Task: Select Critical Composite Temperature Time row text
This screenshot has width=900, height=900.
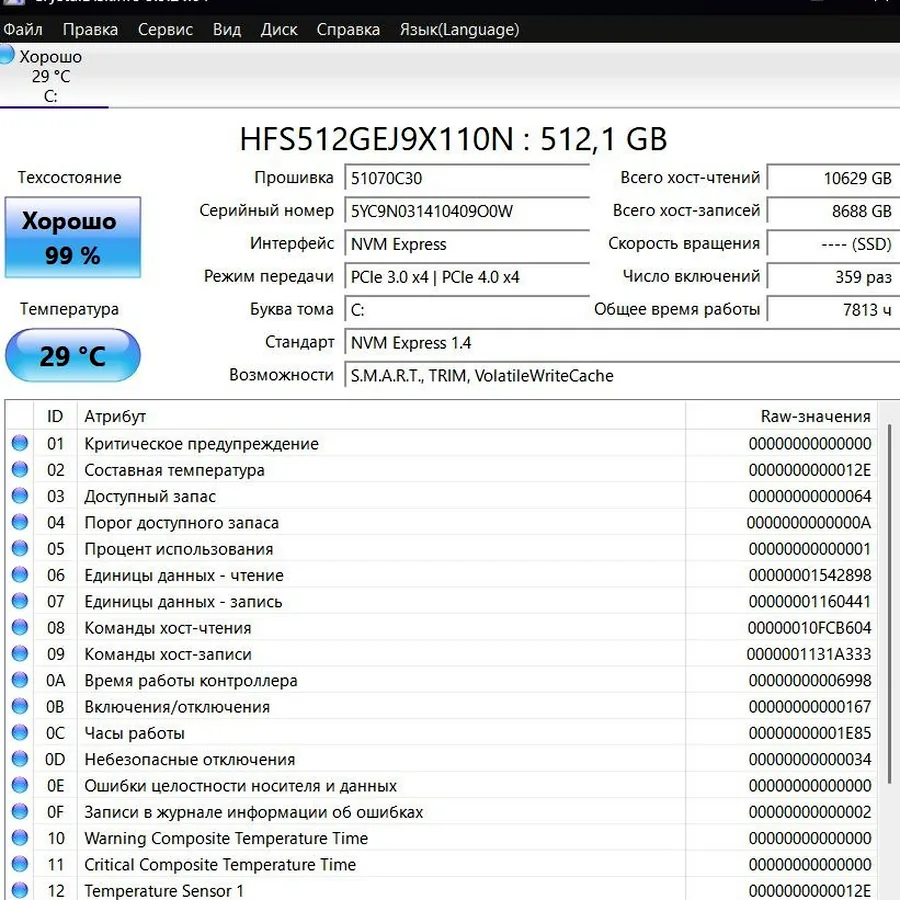Action: (220, 865)
